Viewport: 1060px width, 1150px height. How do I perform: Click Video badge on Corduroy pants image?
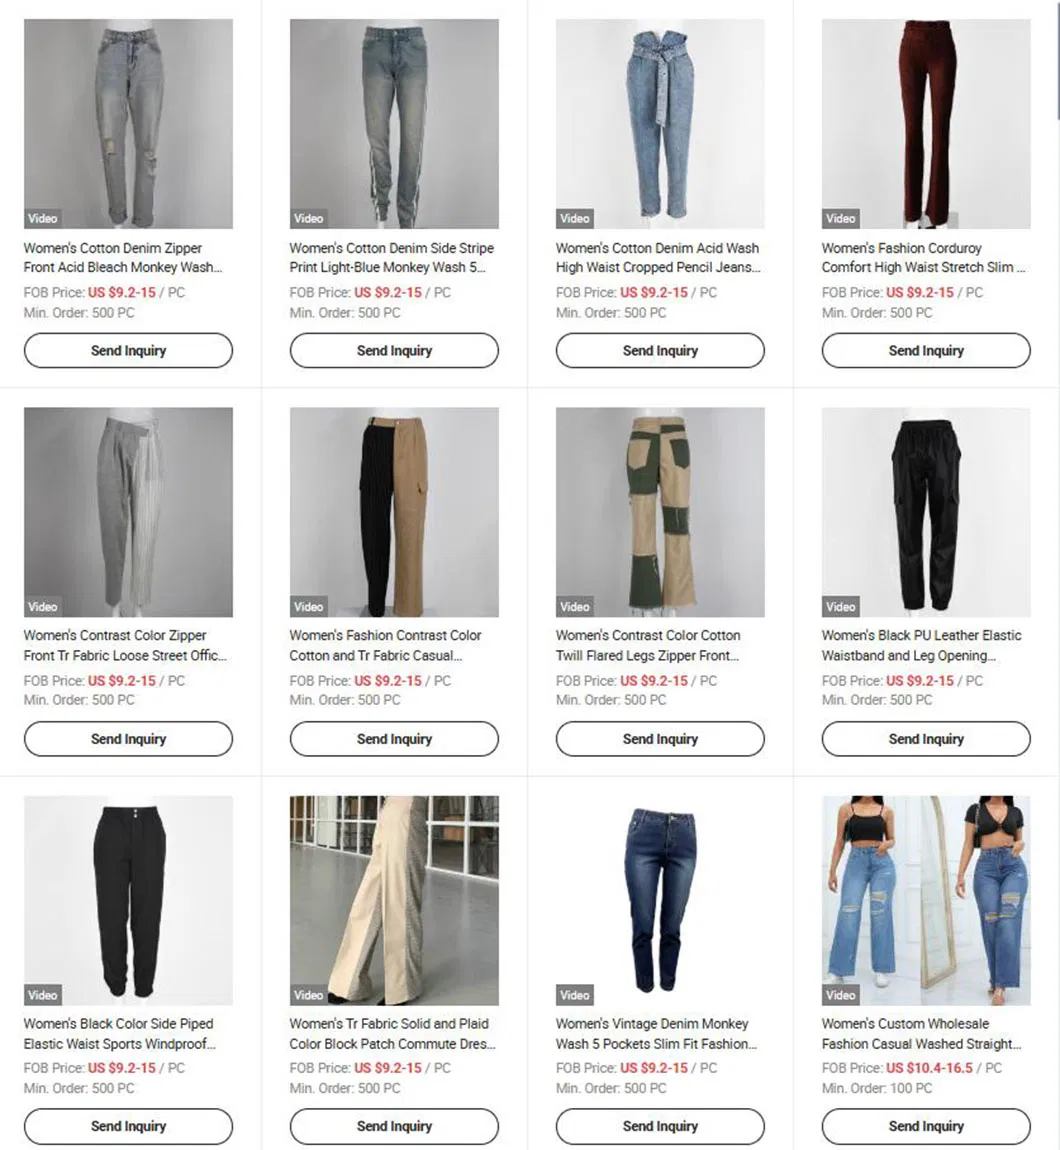click(x=840, y=219)
